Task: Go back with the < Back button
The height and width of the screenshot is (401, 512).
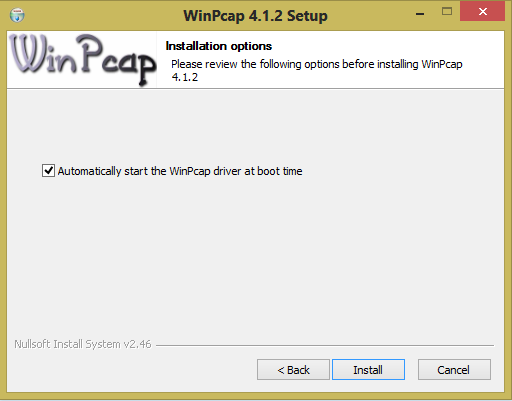Action: (293, 369)
